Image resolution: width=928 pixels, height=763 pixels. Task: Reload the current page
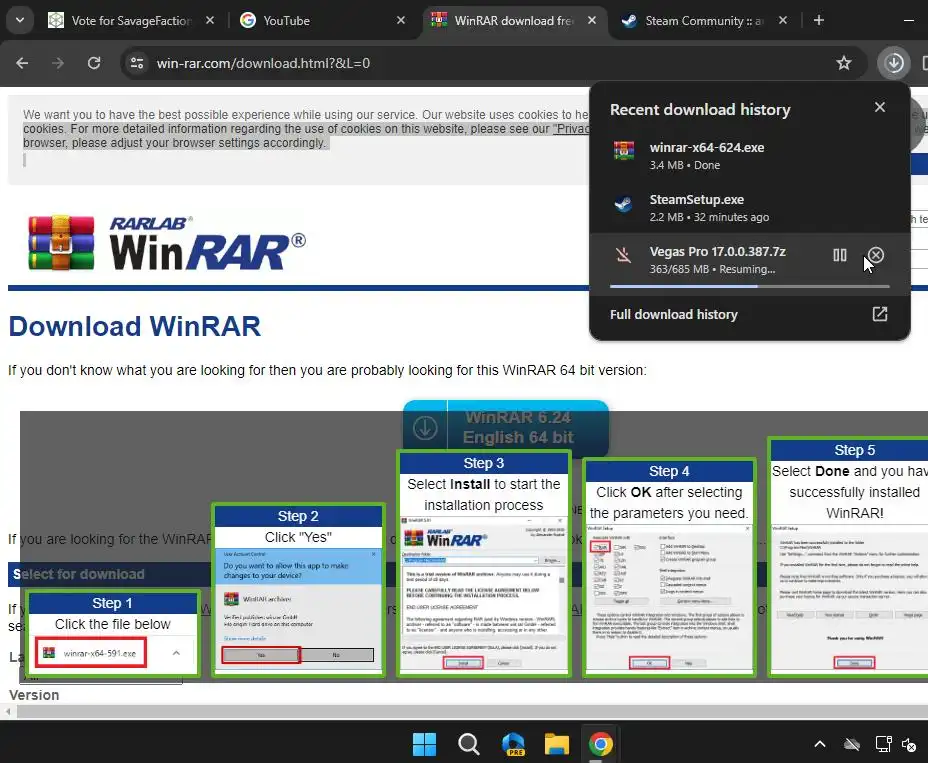(x=94, y=63)
